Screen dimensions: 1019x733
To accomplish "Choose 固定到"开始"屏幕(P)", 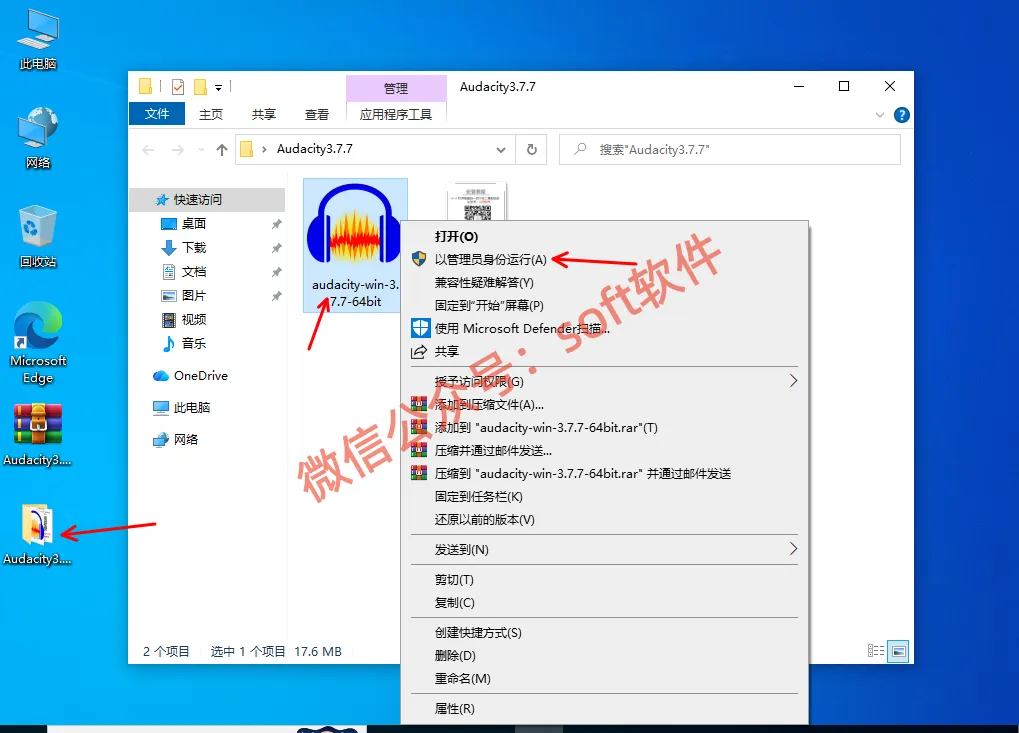I will pos(604,305).
